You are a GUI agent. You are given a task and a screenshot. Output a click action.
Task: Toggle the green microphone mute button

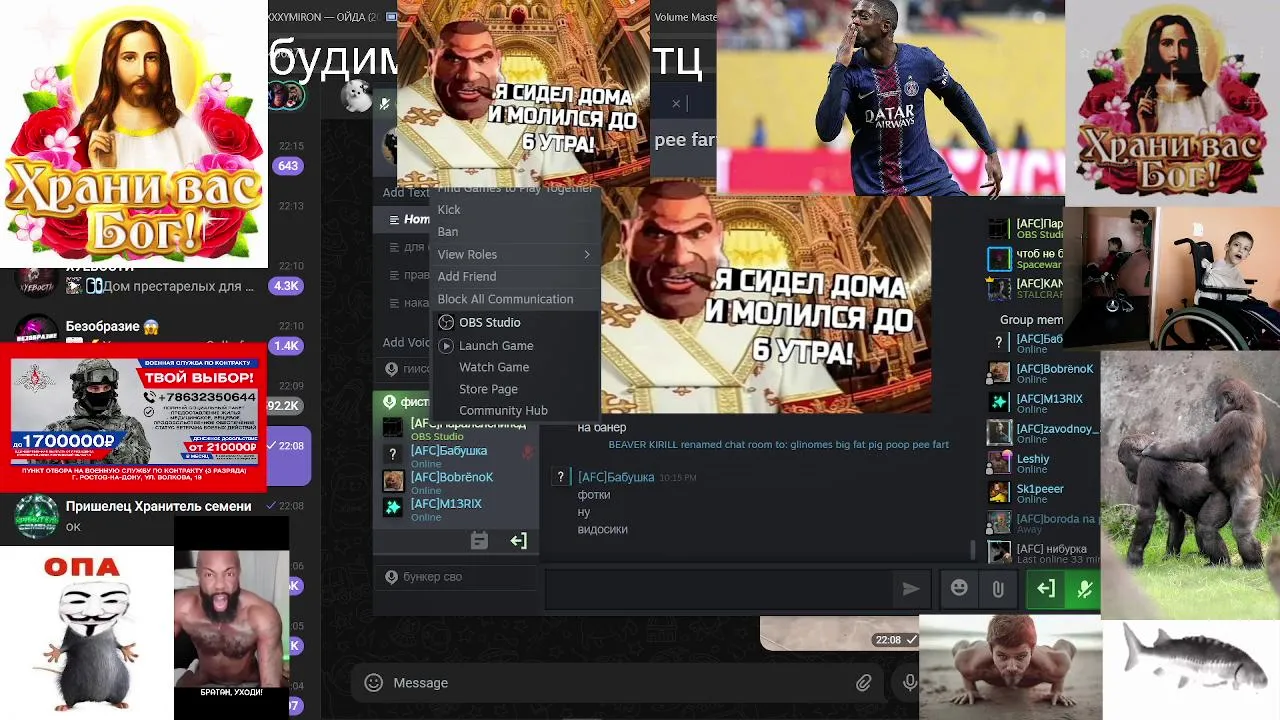(x=1083, y=589)
